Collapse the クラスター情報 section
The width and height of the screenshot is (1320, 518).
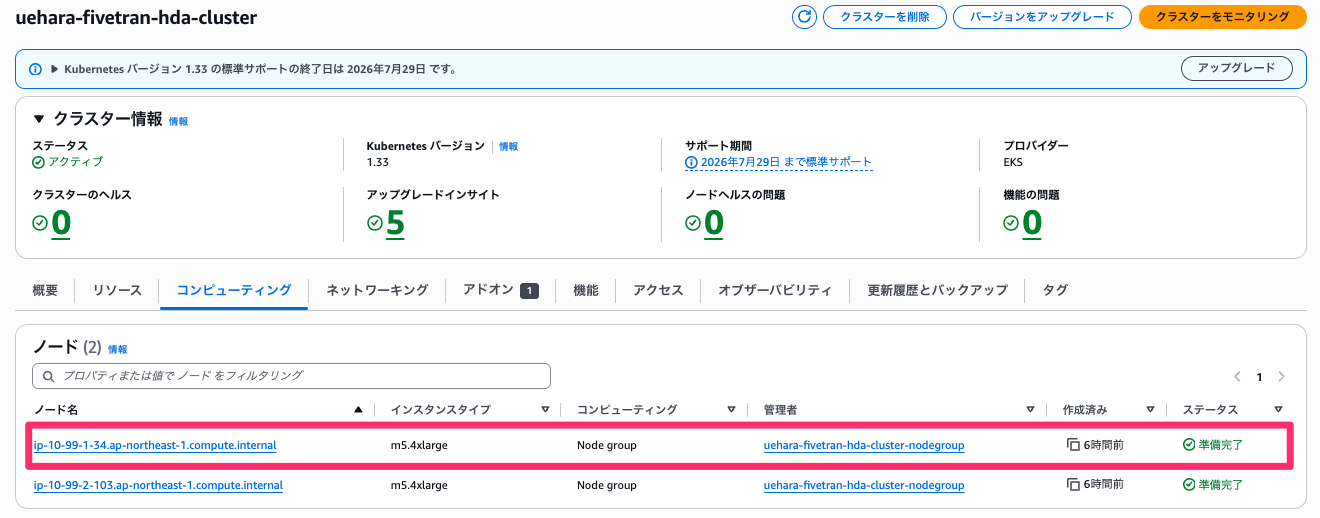pyautogui.click(x=39, y=119)
